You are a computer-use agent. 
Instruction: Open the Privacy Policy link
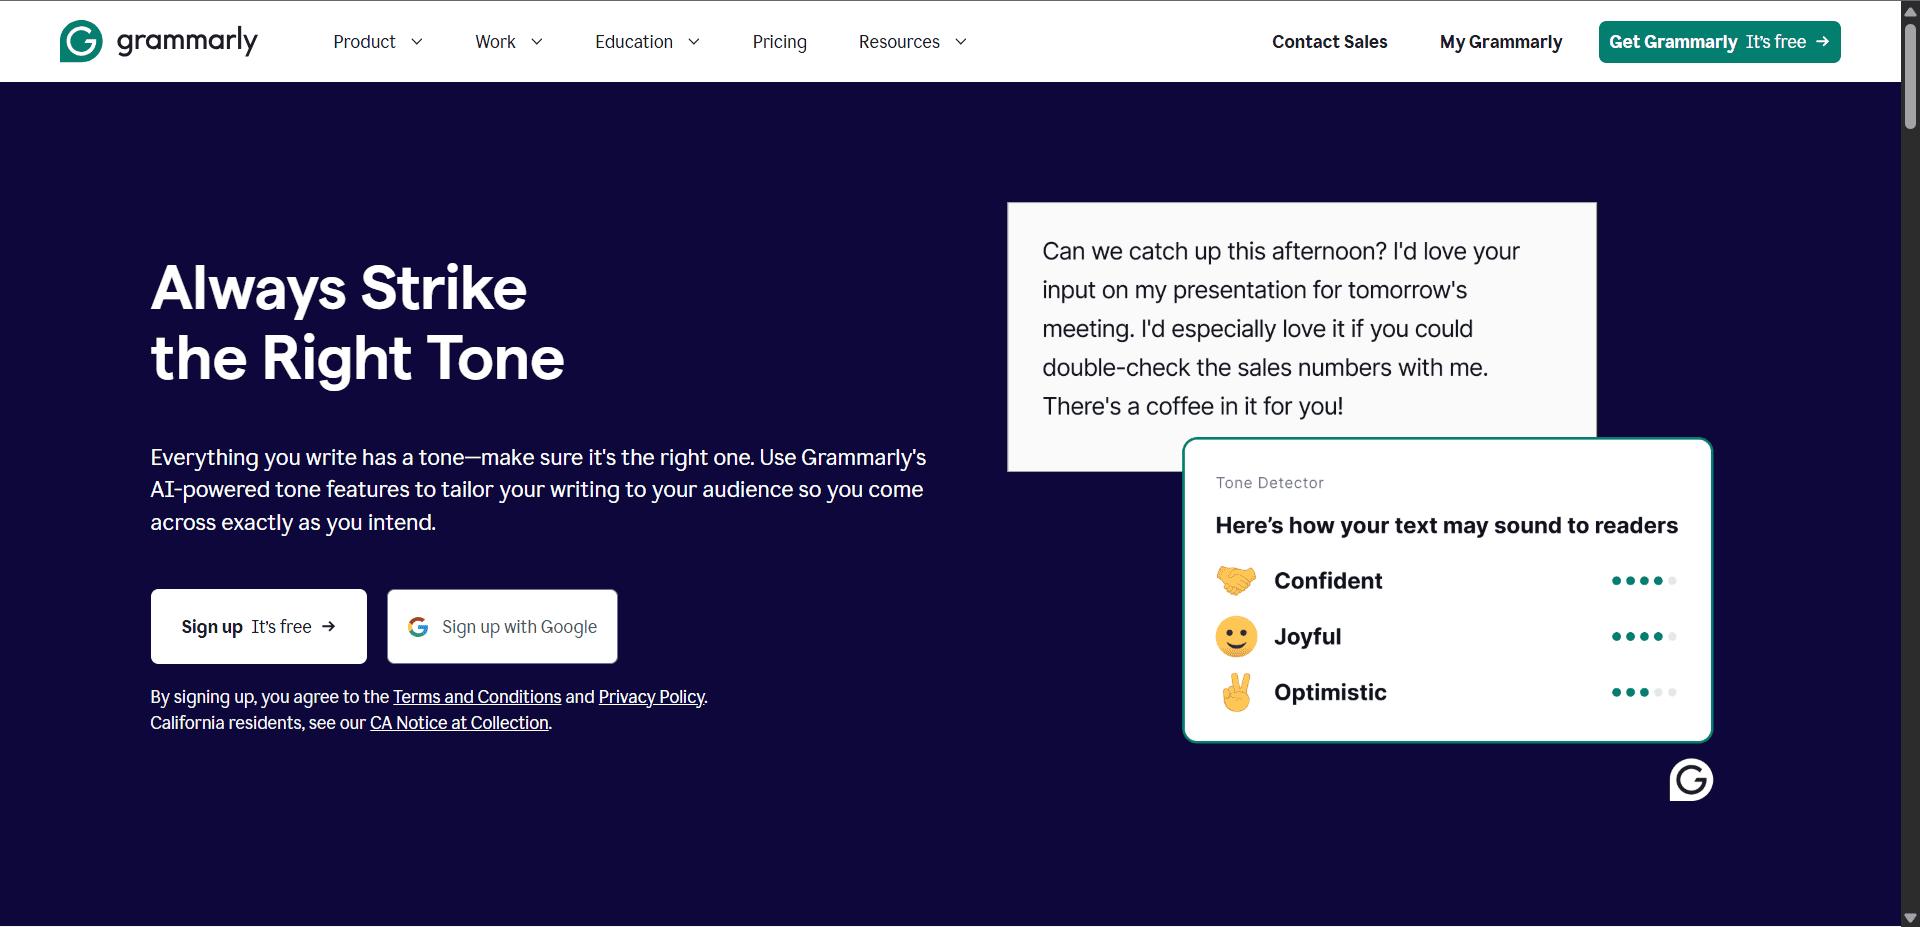(x=652, y=697)
